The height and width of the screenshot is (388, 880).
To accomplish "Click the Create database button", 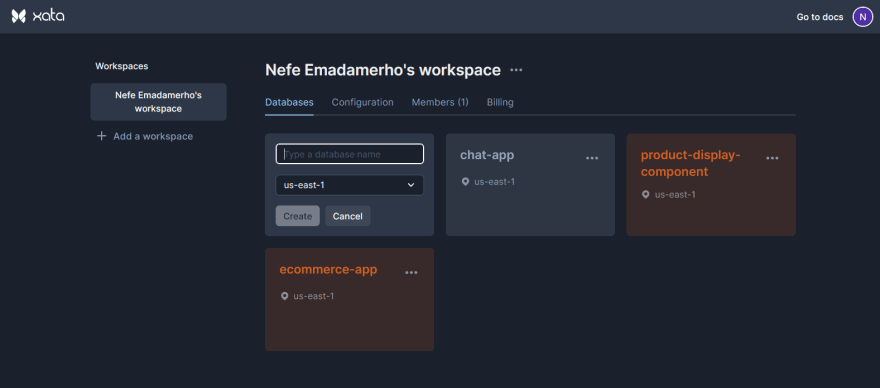I will 297,216.
